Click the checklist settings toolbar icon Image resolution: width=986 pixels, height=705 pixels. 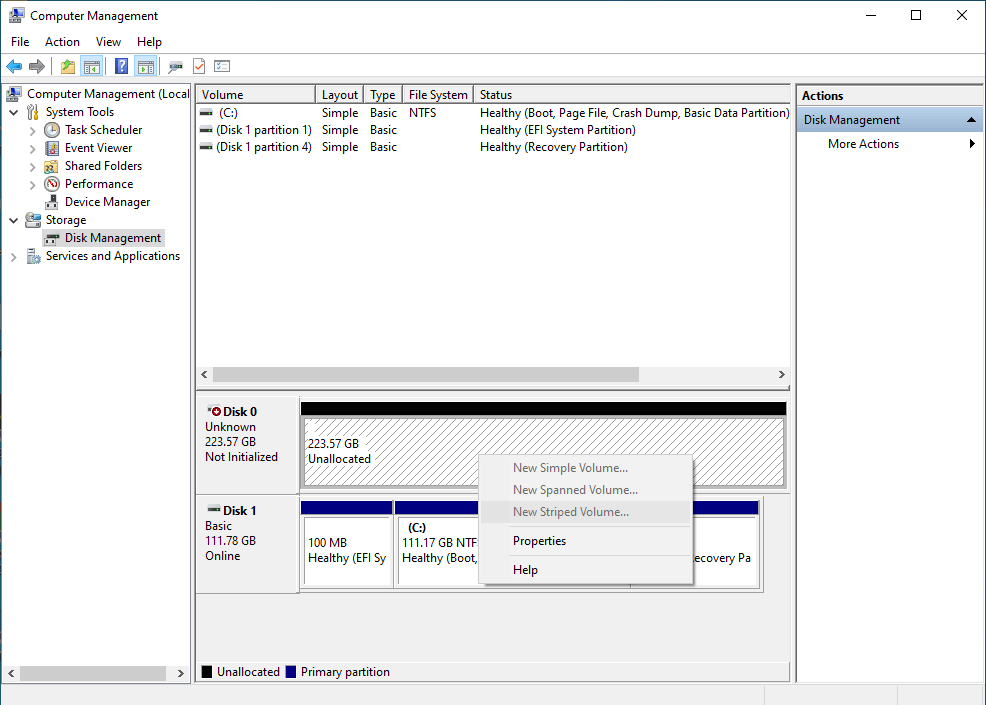point(222,66)
